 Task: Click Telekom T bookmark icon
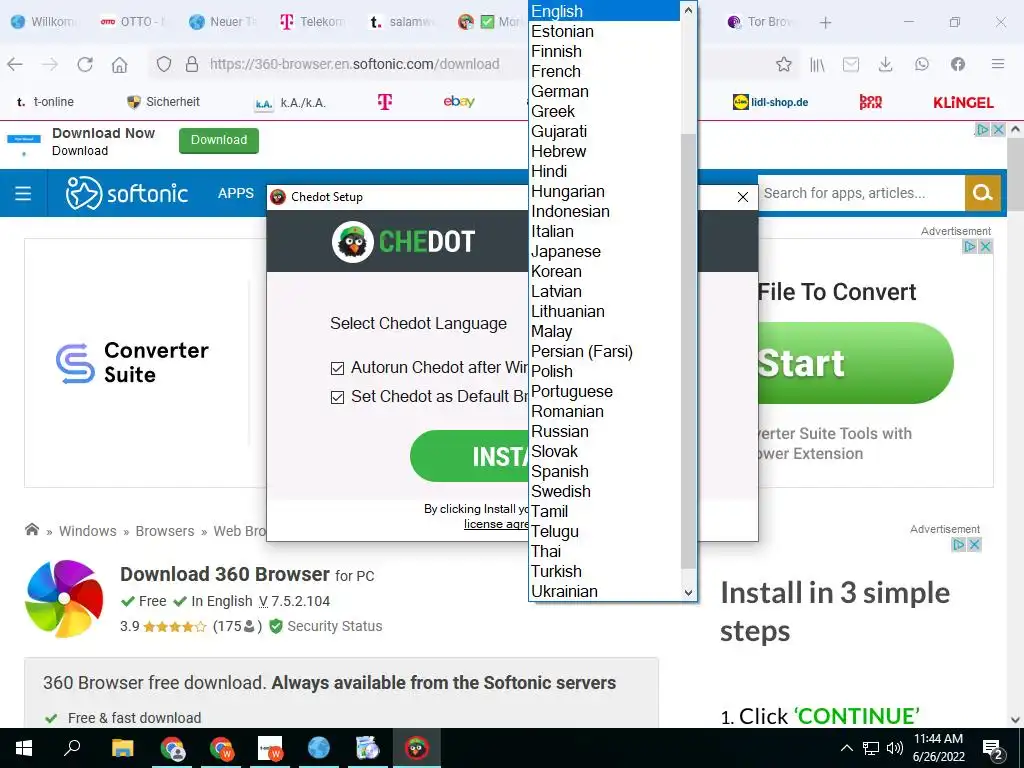[385, 102]
